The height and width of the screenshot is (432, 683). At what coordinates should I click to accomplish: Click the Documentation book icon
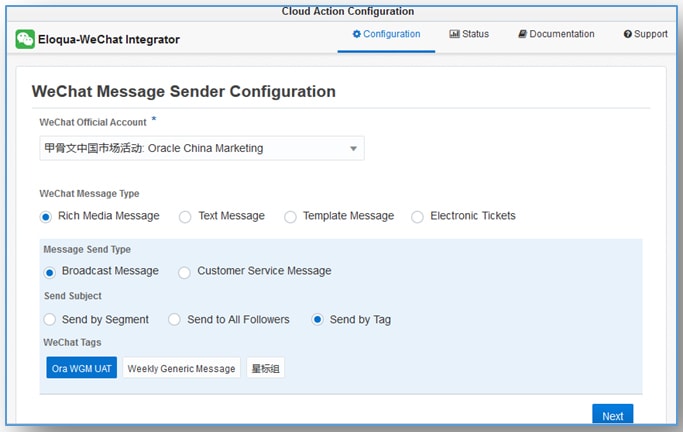coord(522,34)
